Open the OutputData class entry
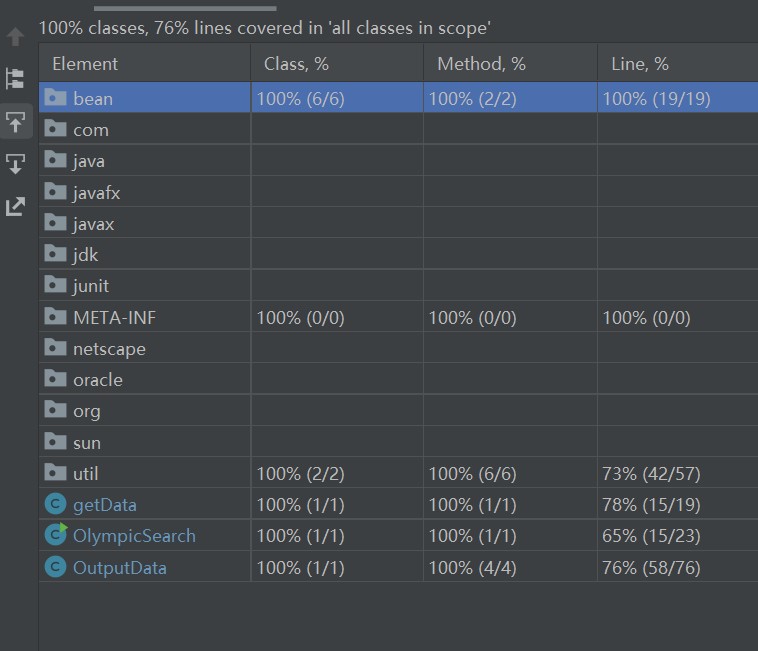The width and height of the screenshot is (758, 651). (x=398, y=566)
